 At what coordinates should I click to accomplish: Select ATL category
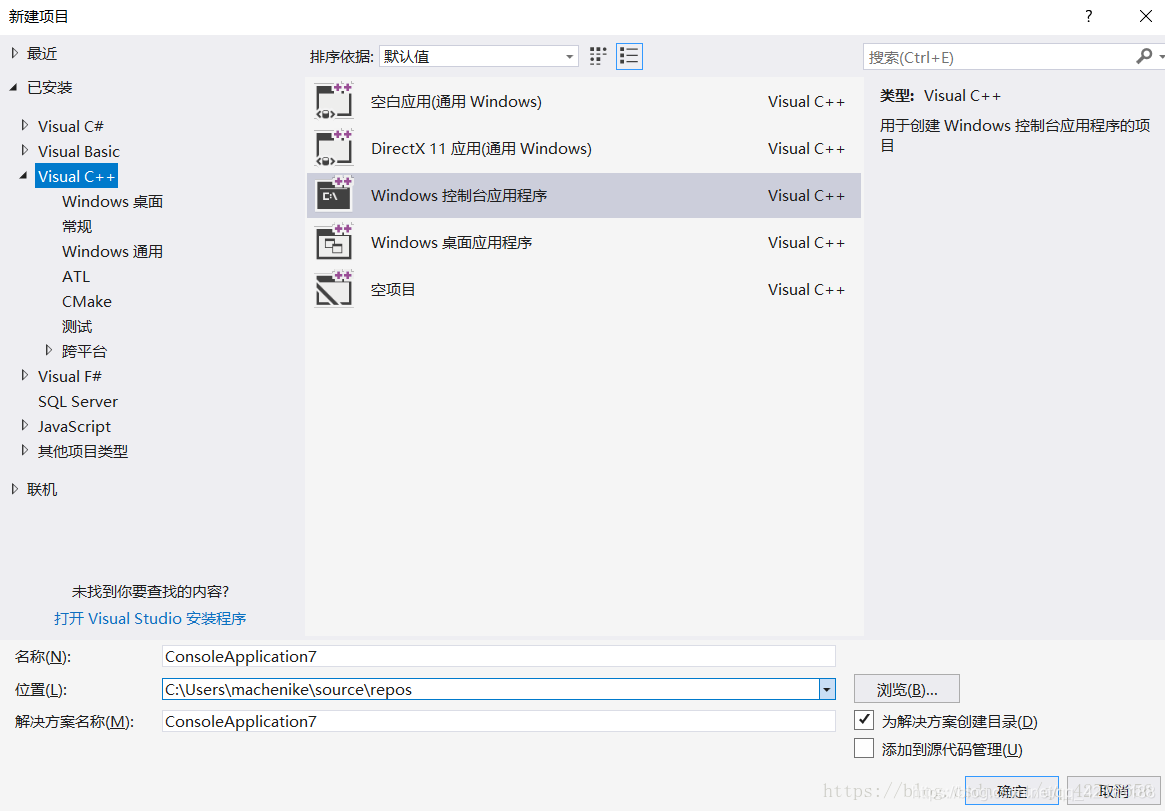[x=76, y=276]
